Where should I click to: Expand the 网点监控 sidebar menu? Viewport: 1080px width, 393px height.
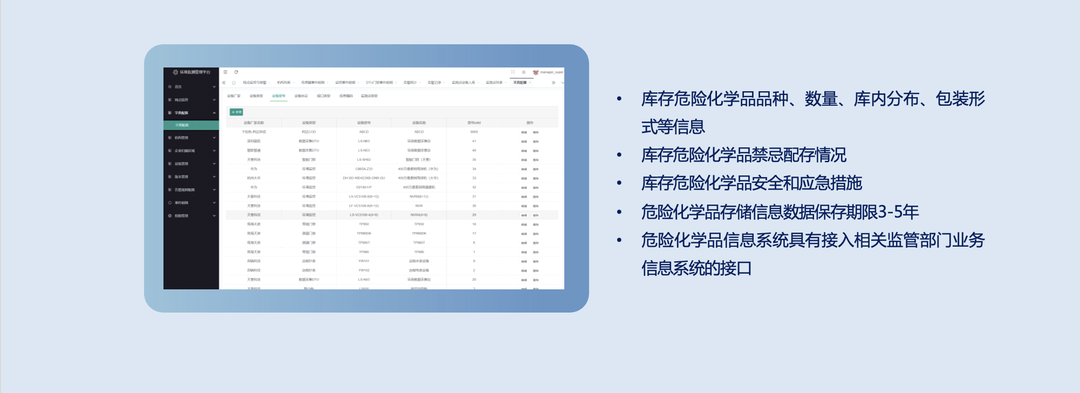coord(191,100)
